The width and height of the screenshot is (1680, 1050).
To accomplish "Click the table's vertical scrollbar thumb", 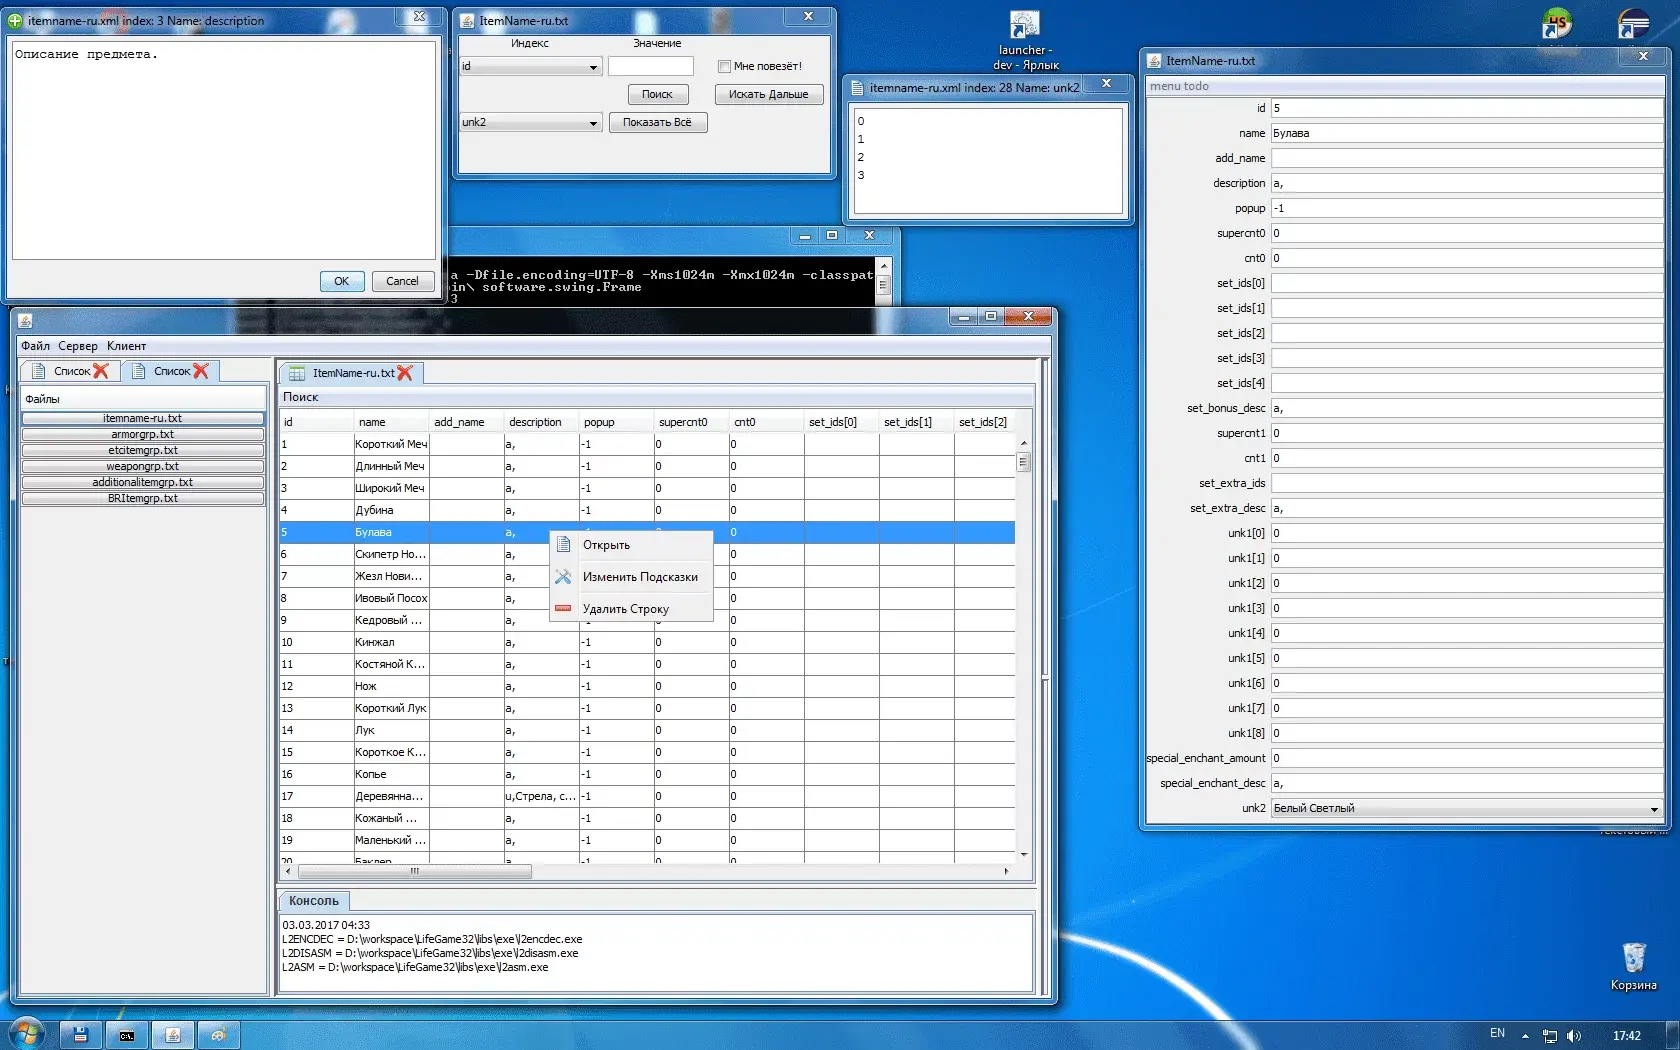I will click(x=1023, y=462).
